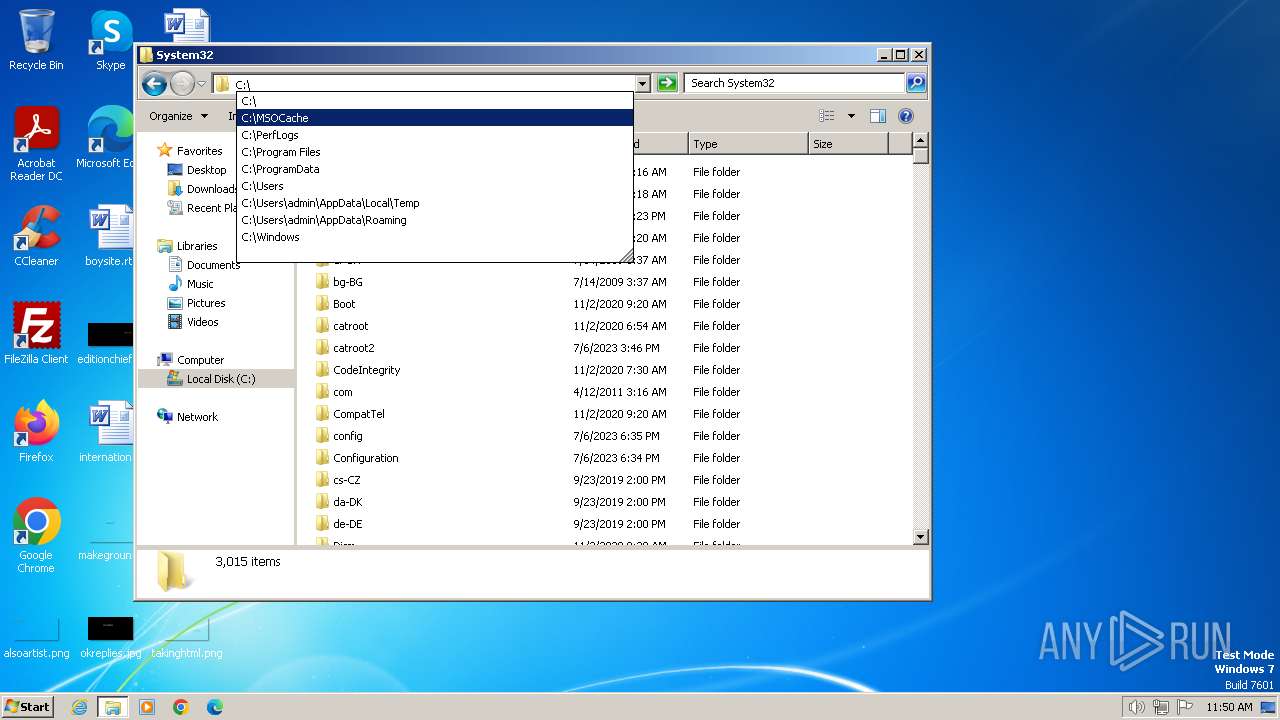Image resolution: width=1280 pixels, height=720 pixels.
Task: Click the file list scroll up arrow
Action: (x=921, y=142)
